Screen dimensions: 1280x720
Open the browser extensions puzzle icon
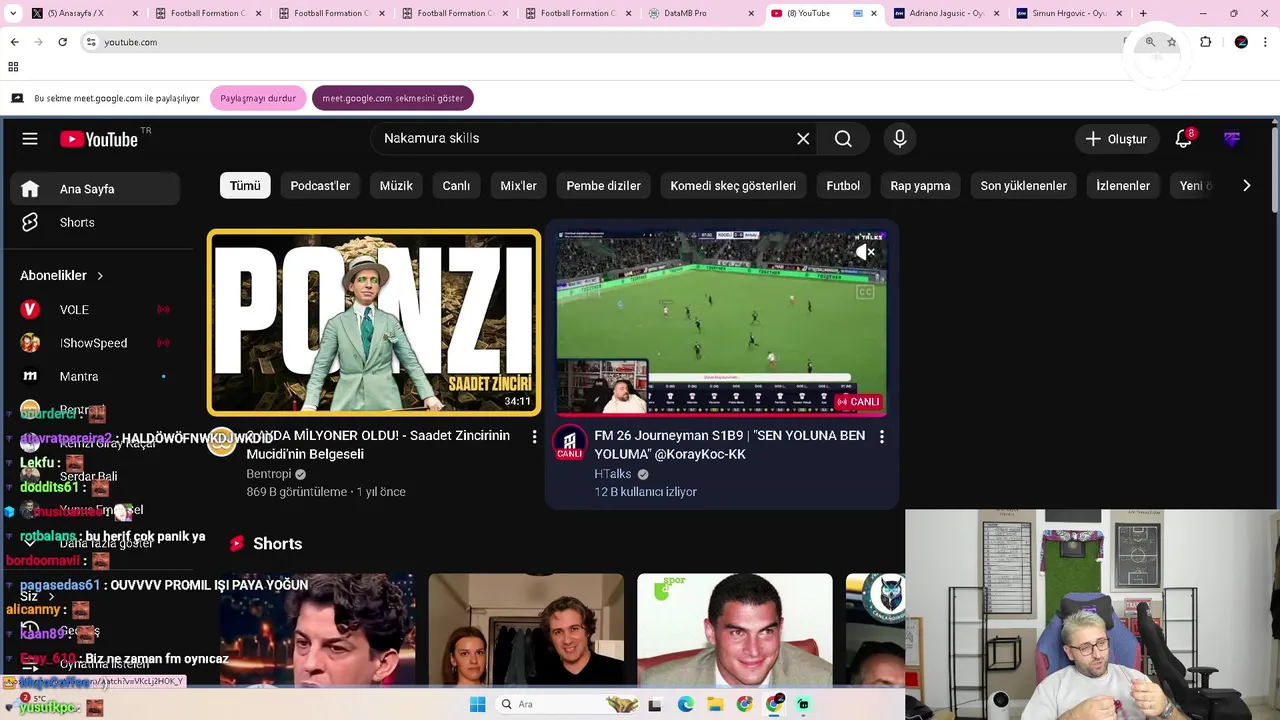click(x=1205, y=42)
